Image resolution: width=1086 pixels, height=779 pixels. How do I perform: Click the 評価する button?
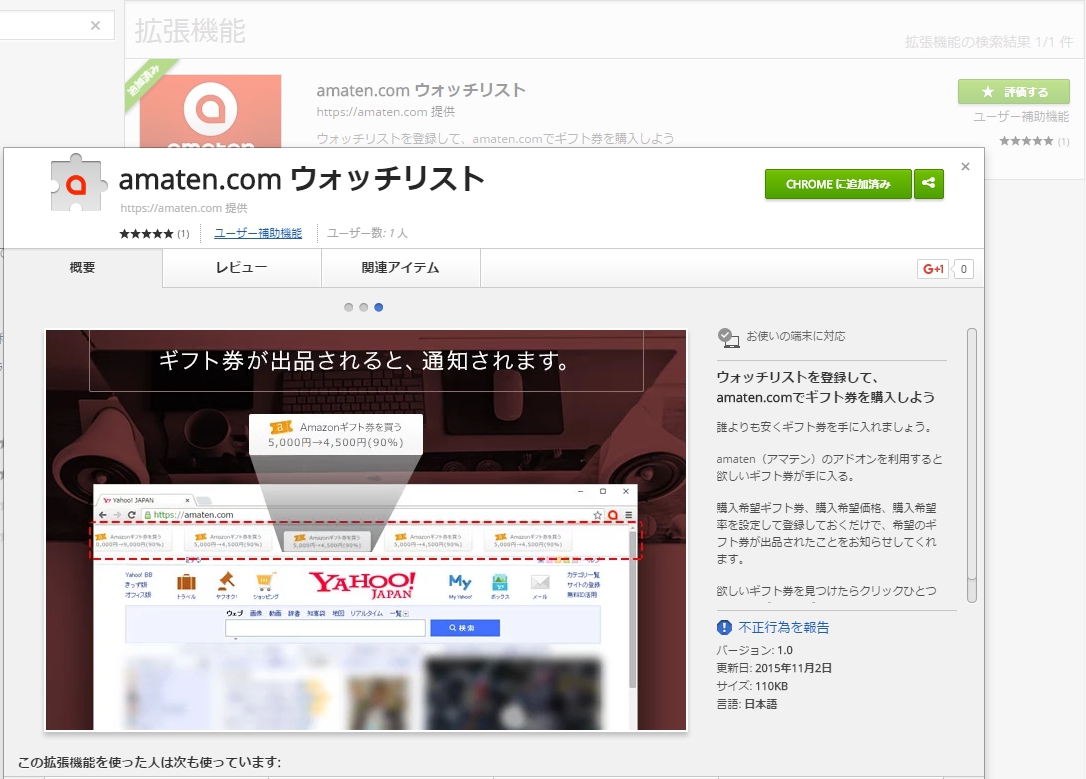click(1014, 92)
